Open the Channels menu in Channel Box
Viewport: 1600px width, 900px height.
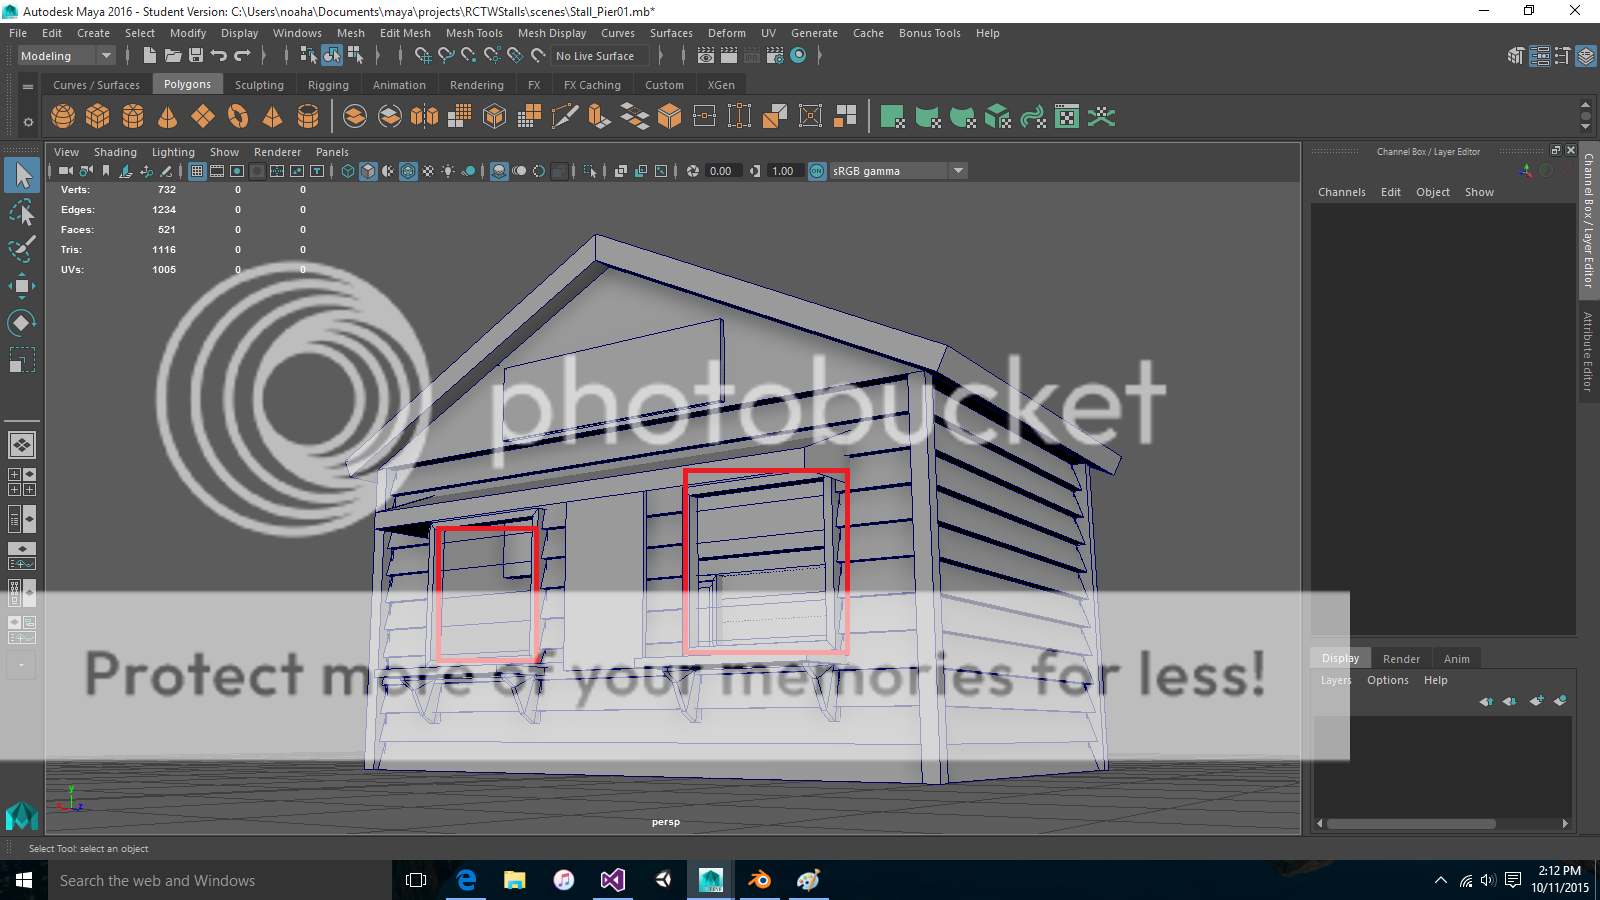pos(1342,192)
